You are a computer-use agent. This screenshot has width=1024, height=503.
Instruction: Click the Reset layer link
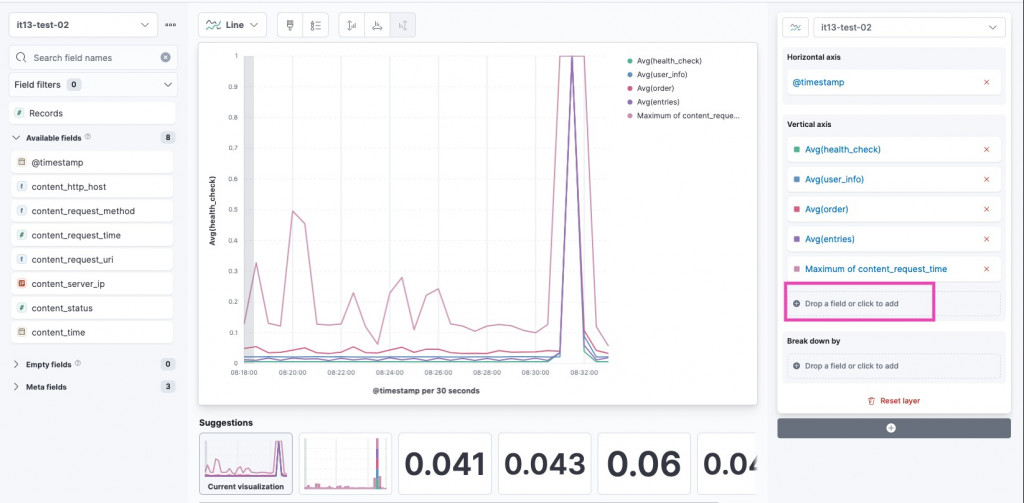(x=893, y=400)
